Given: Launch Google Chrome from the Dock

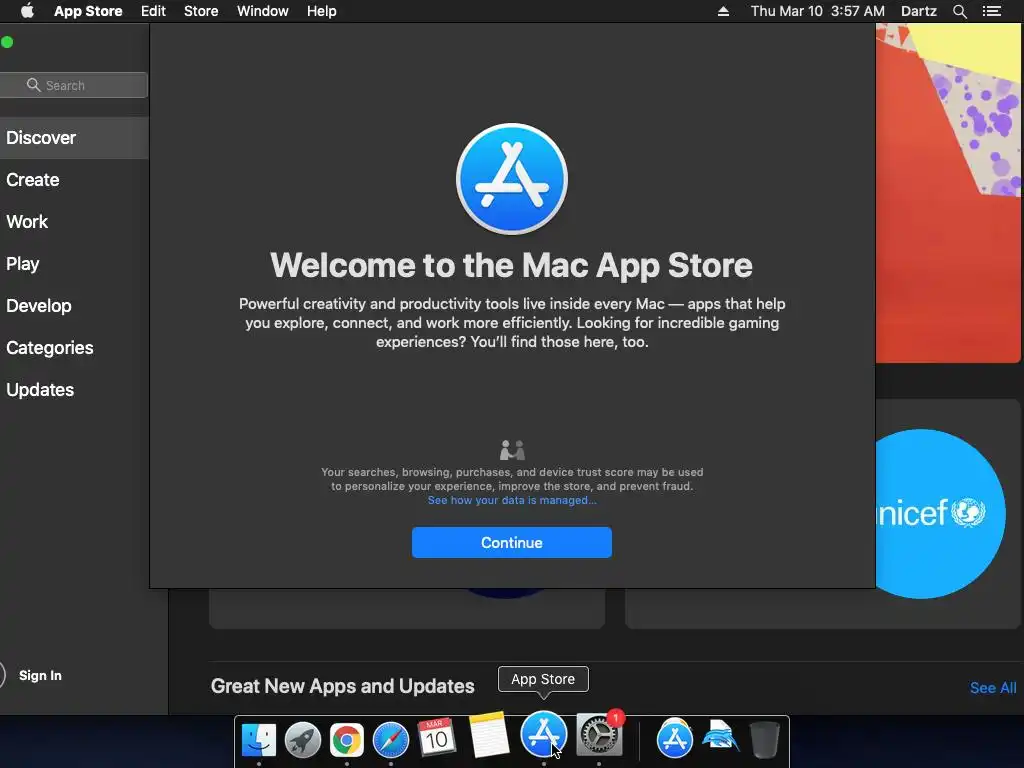Looking at the screenshot, I should point(347,740).
